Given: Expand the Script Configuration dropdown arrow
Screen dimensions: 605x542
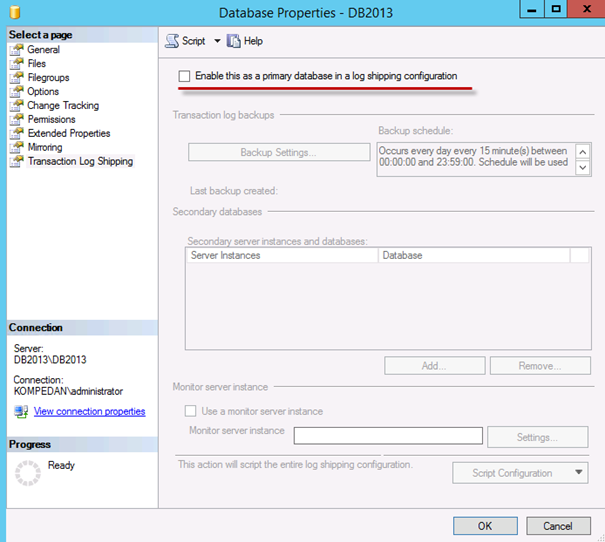Looking at the screenshot, I should 578,473.
